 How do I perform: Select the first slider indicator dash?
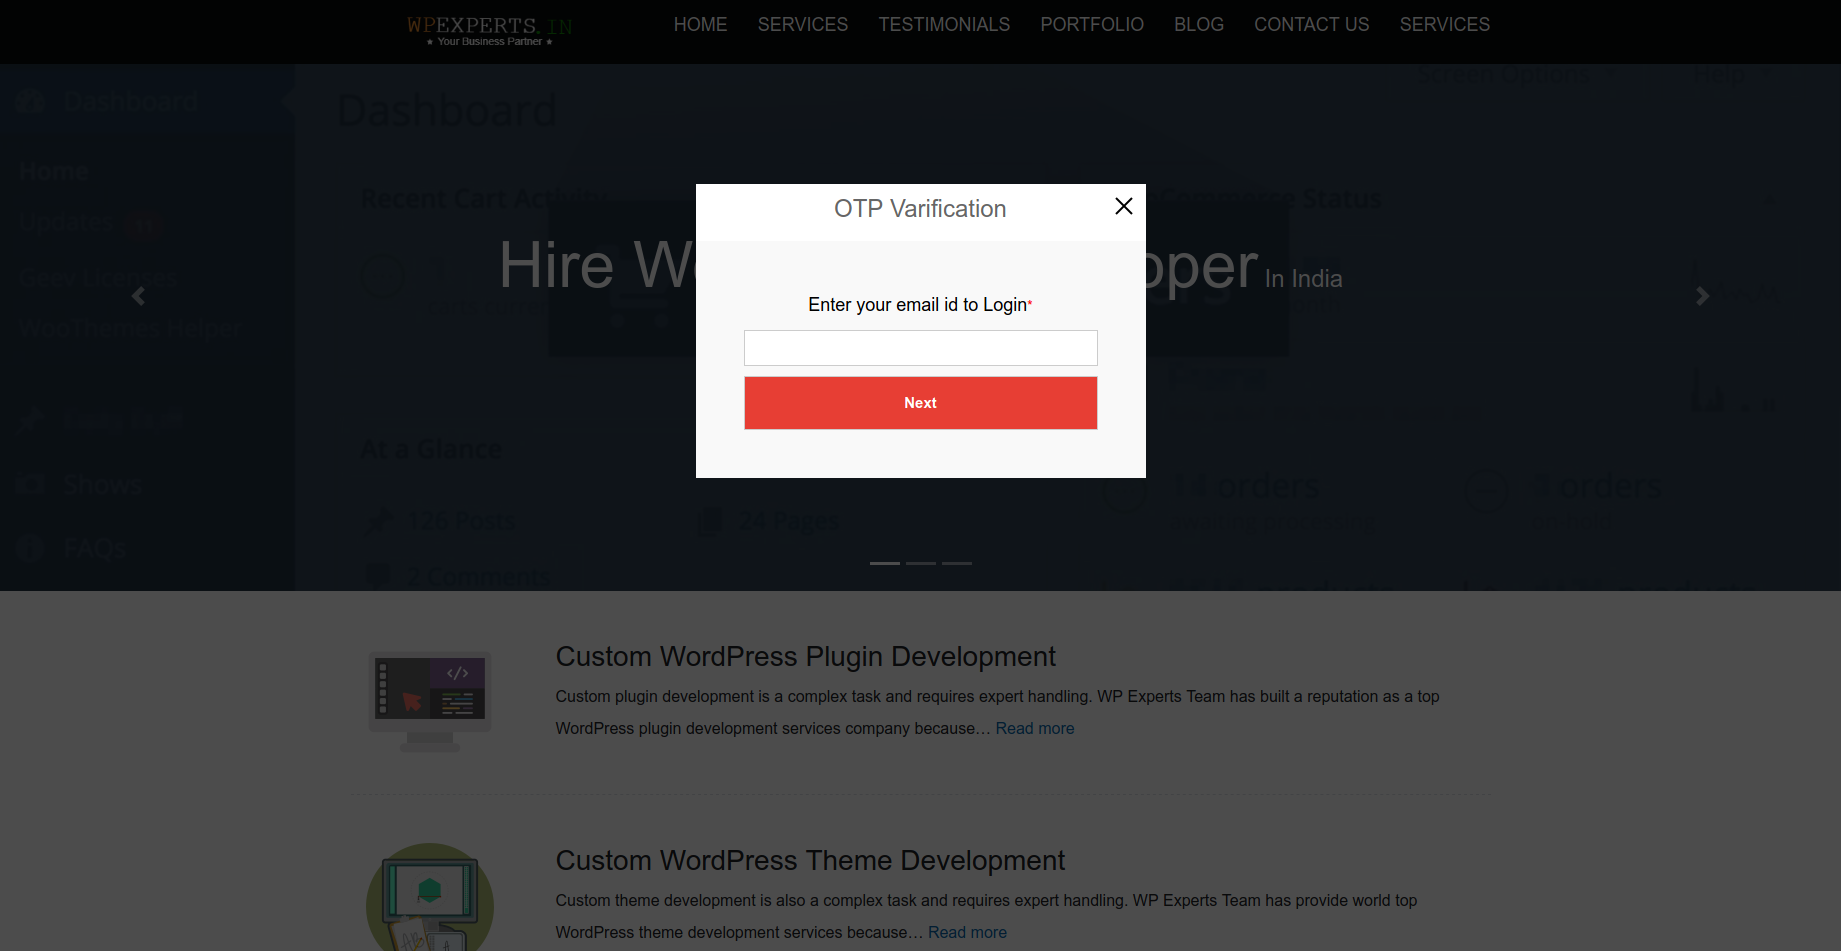885,563
